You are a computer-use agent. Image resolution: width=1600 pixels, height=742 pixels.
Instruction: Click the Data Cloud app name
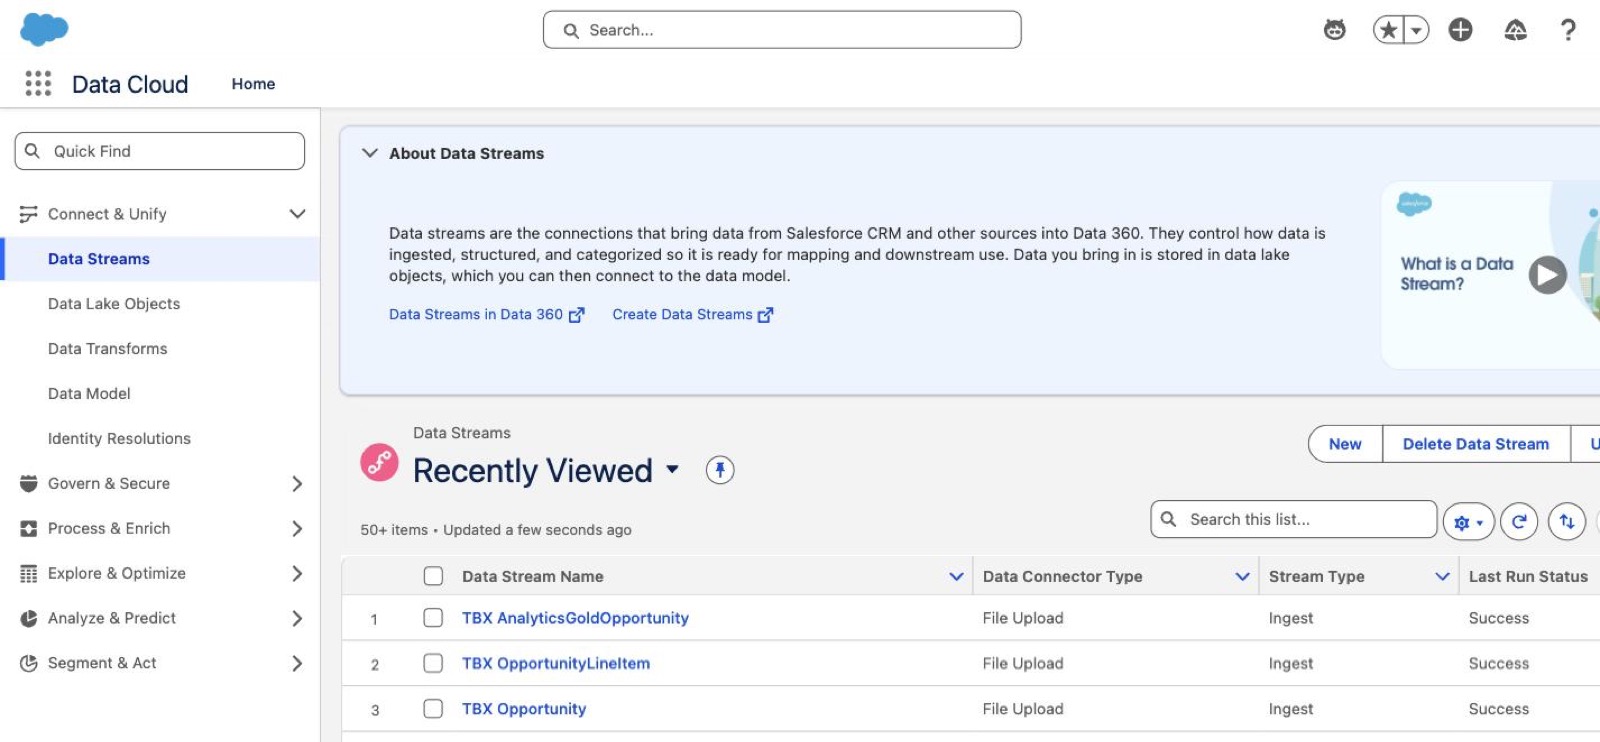(130, 84)
